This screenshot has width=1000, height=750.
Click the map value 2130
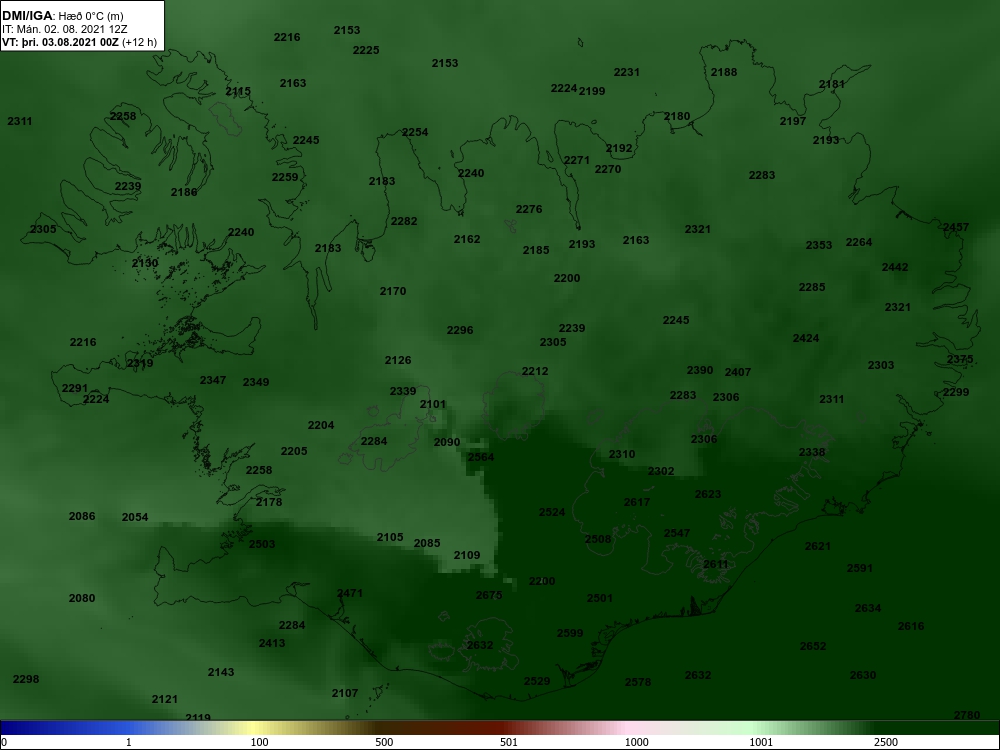(x=145, y=263)
